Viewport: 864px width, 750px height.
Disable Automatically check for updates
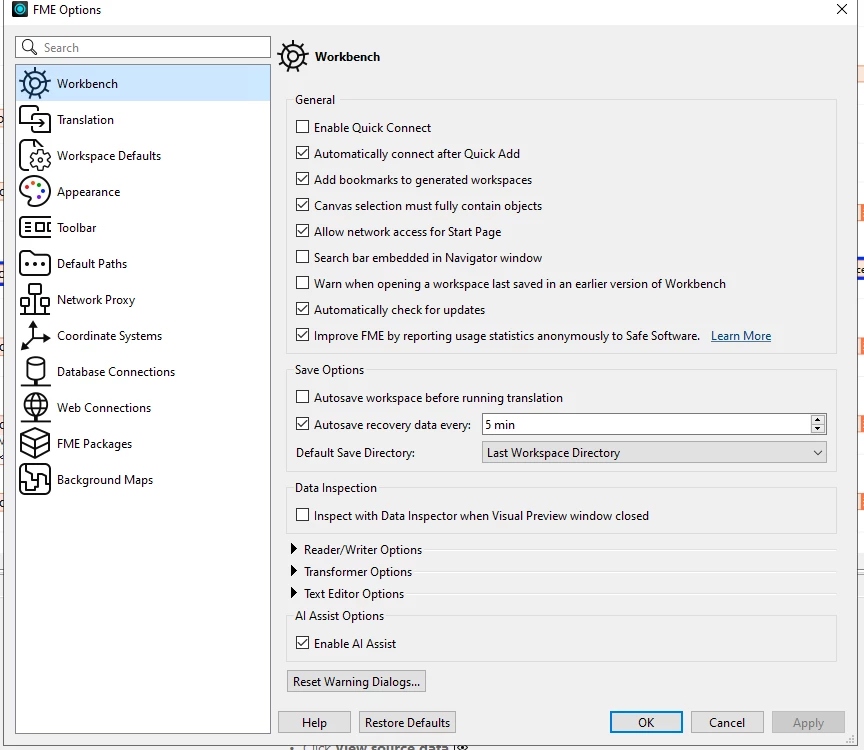(303, 309)
